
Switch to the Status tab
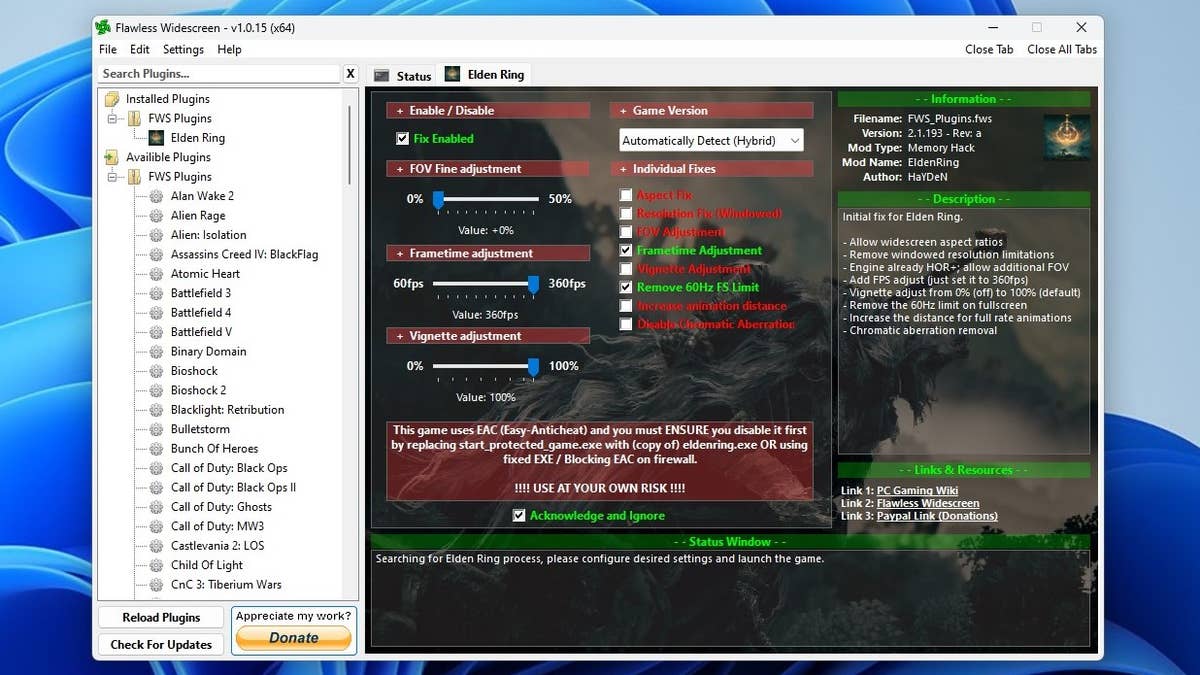coord(404,74)
